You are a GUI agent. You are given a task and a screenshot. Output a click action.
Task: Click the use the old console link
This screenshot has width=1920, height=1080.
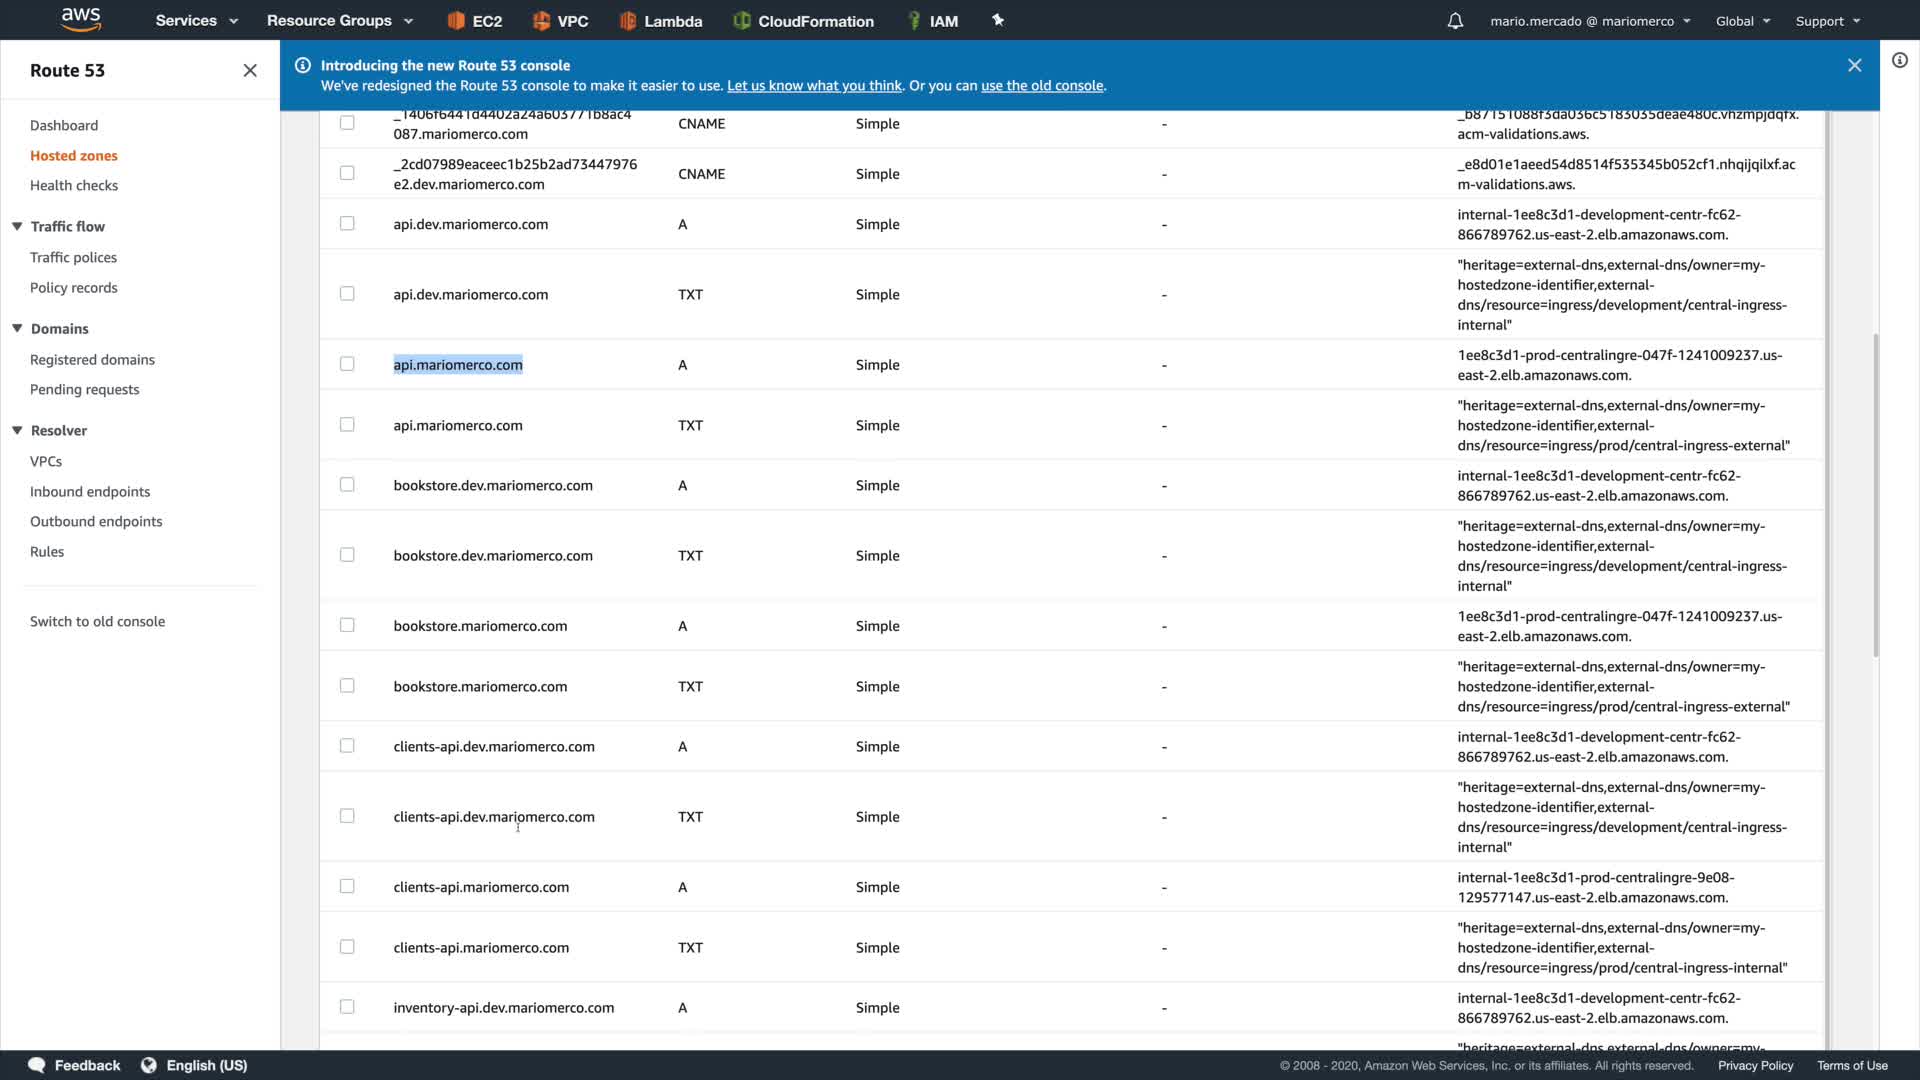(1041, 86)
